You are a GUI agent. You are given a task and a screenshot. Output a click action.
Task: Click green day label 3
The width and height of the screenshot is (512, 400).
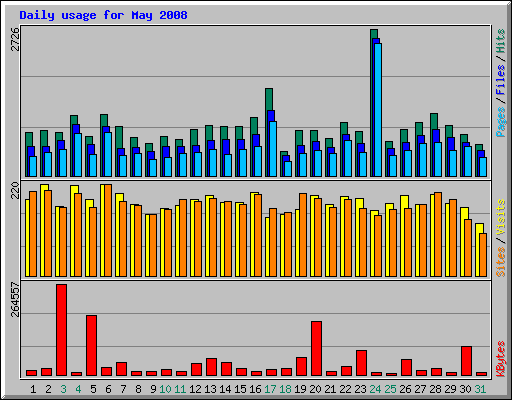coord(63,389)
